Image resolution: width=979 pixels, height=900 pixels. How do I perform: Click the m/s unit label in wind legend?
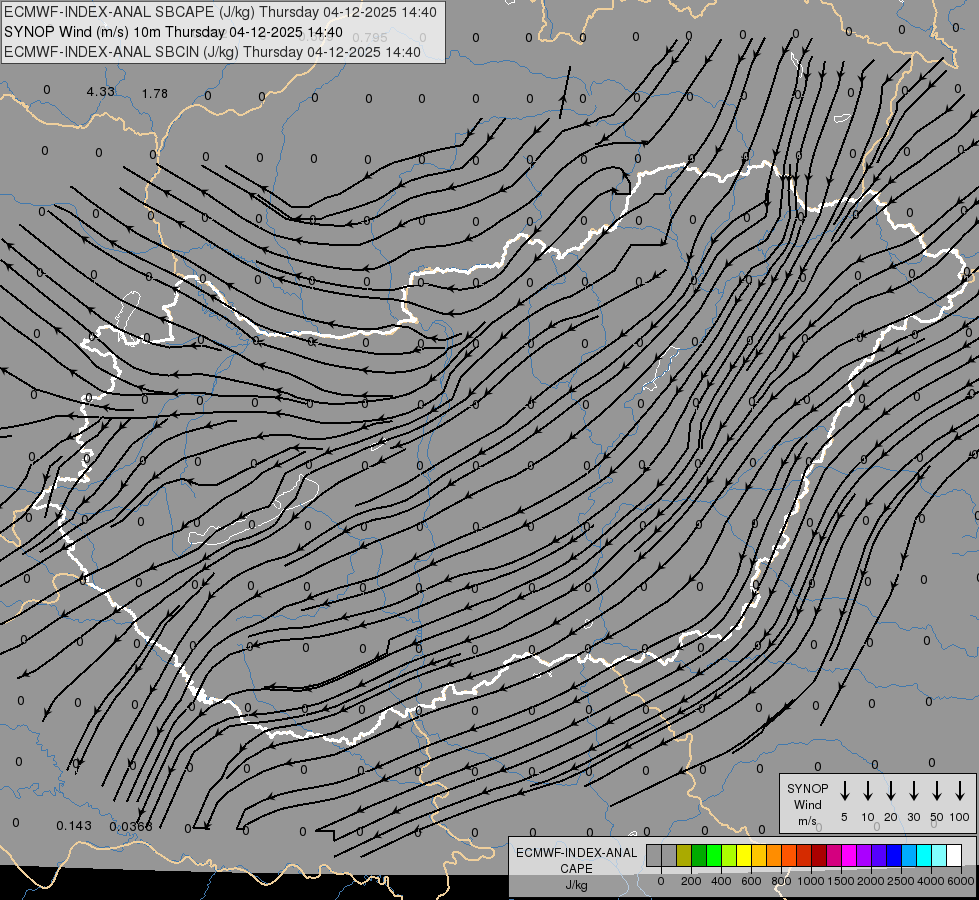click(x=807, y=821)
